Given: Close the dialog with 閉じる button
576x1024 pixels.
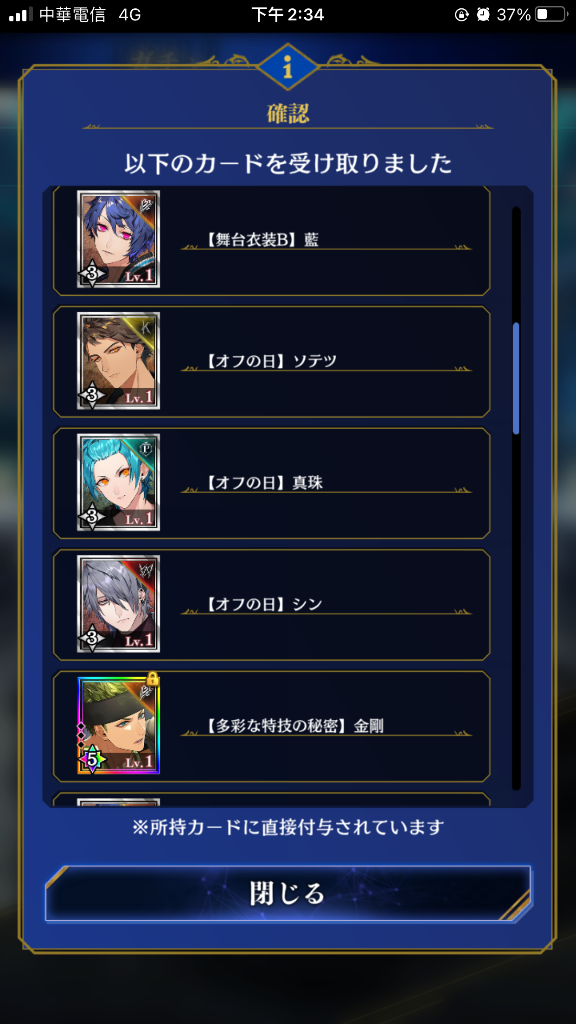Looking at the screenshot, I should (287, 893).
